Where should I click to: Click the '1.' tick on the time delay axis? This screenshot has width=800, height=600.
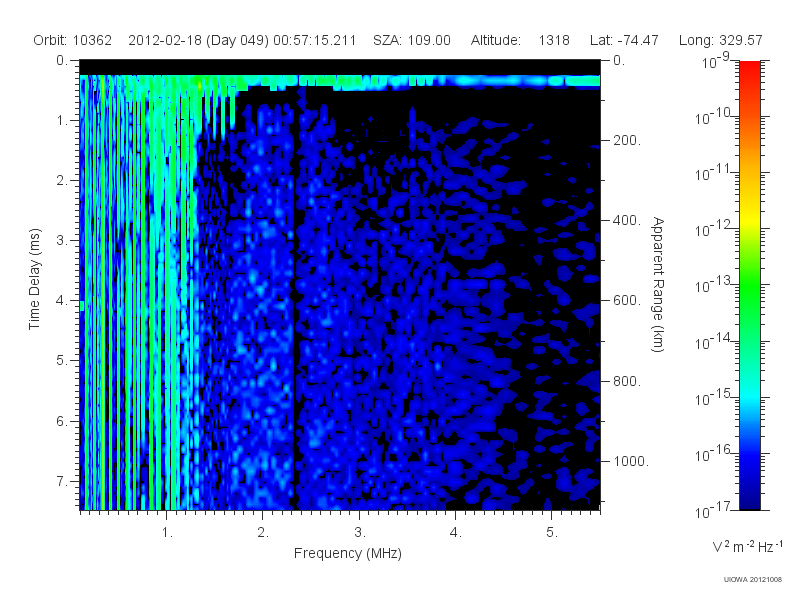[62, 121]
